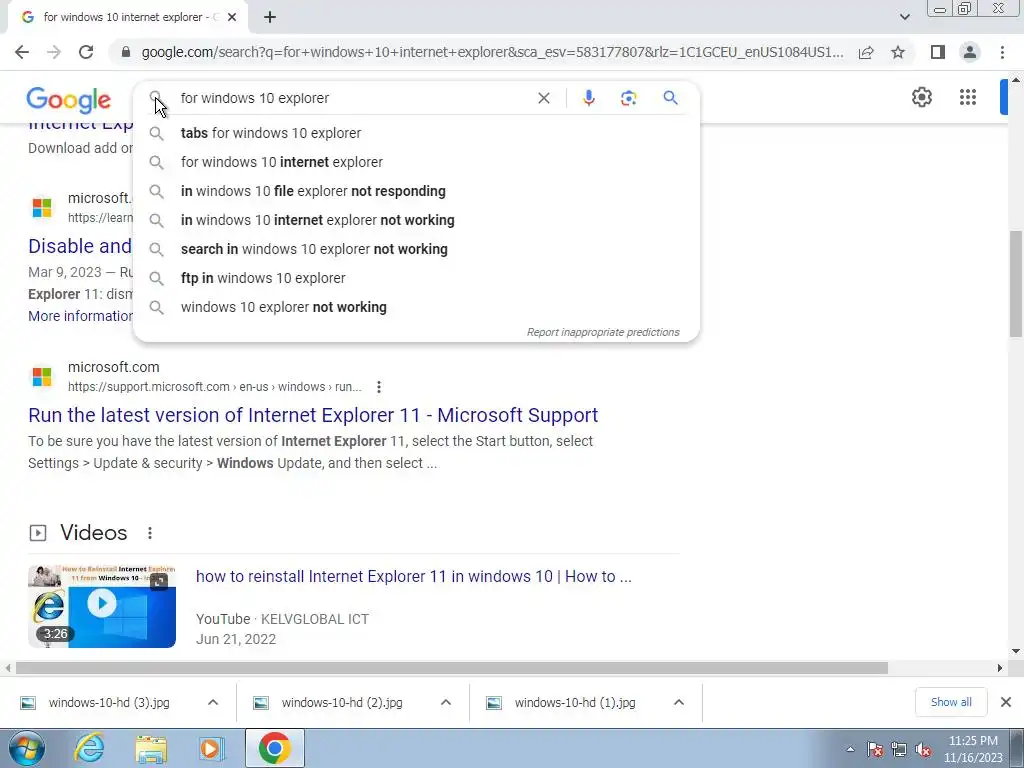Play the reinstall Internet Explorer video thumbnail

[102, 607]
